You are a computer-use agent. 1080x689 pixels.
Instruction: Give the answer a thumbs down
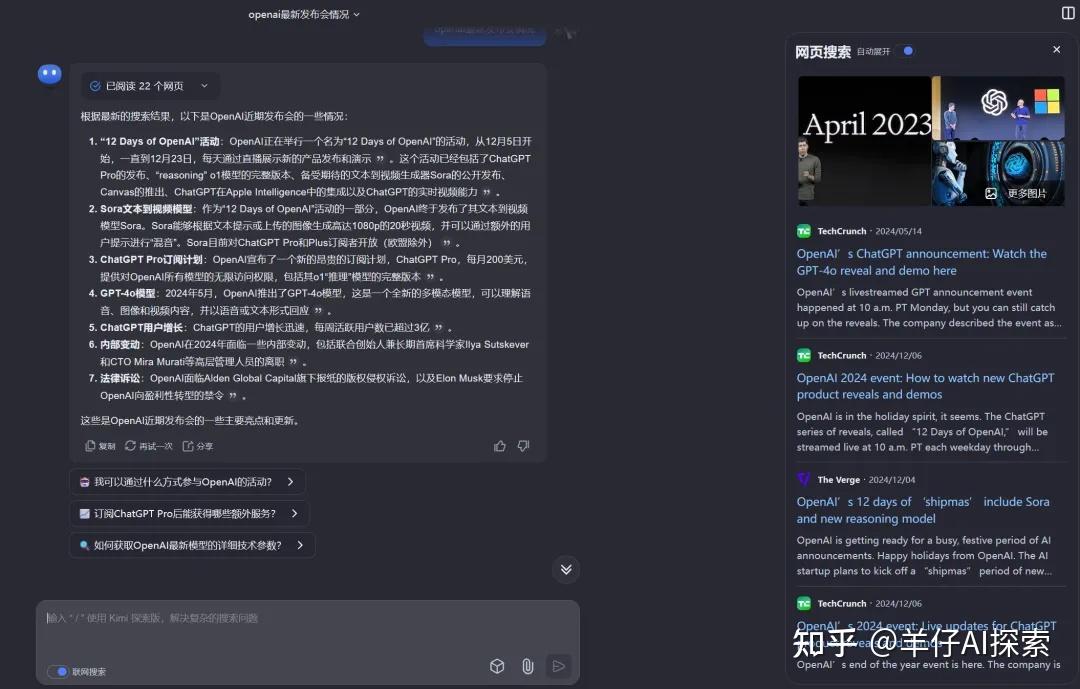523,446
